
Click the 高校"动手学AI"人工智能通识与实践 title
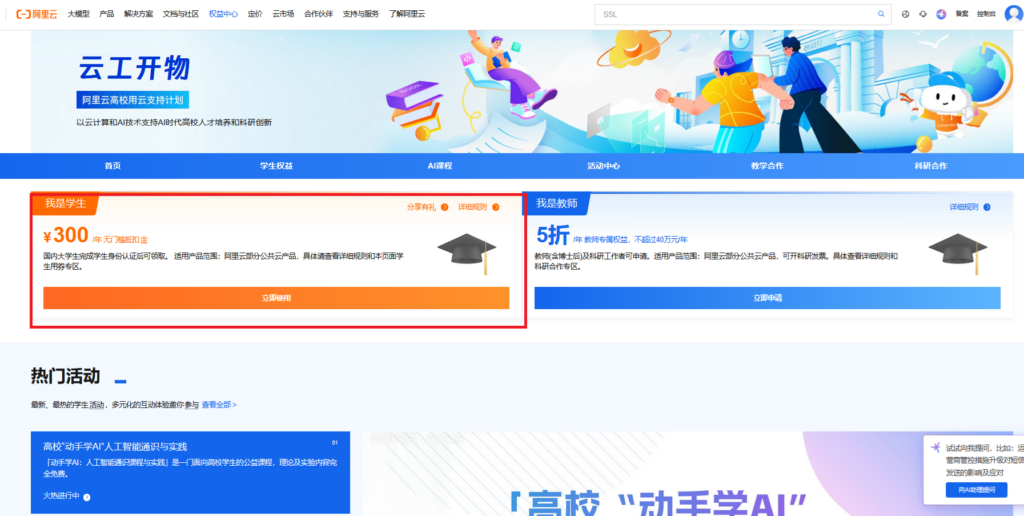pos(115,447)
